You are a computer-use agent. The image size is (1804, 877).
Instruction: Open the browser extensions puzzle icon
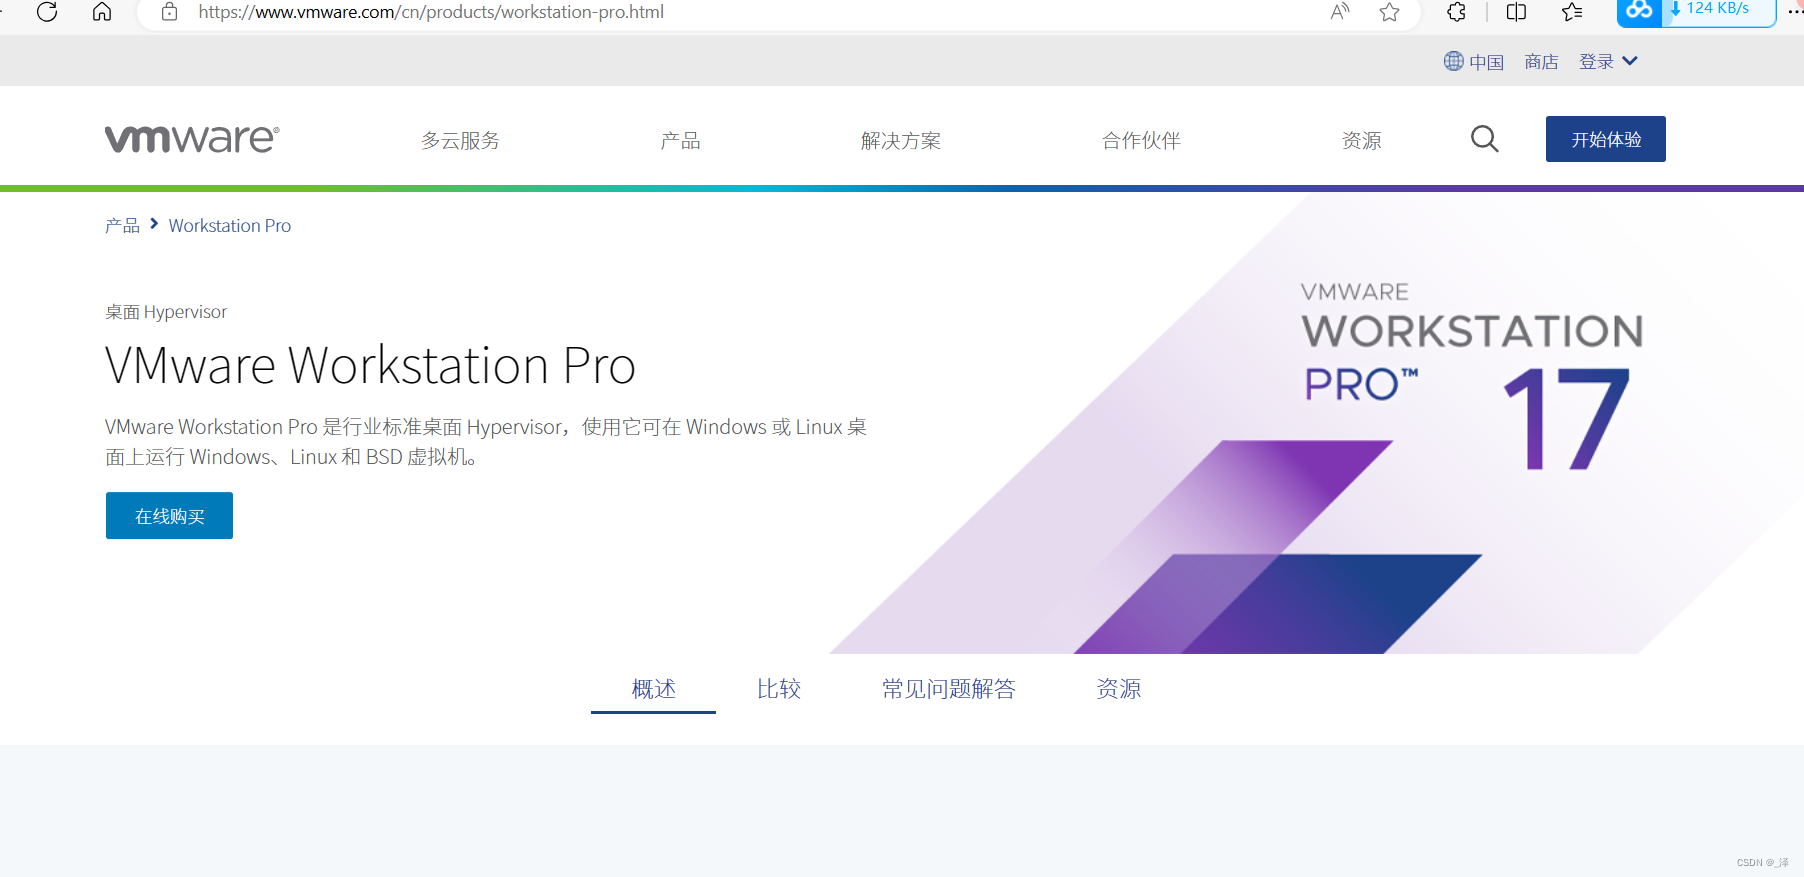tap(1457, 12)
